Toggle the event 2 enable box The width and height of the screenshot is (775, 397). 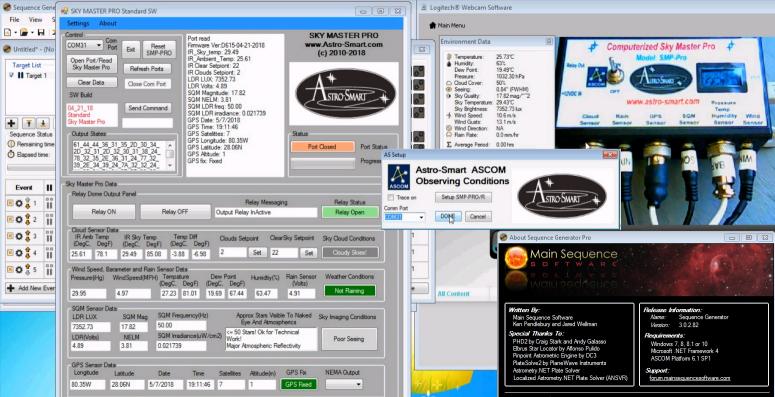click(x=10, y=220)
